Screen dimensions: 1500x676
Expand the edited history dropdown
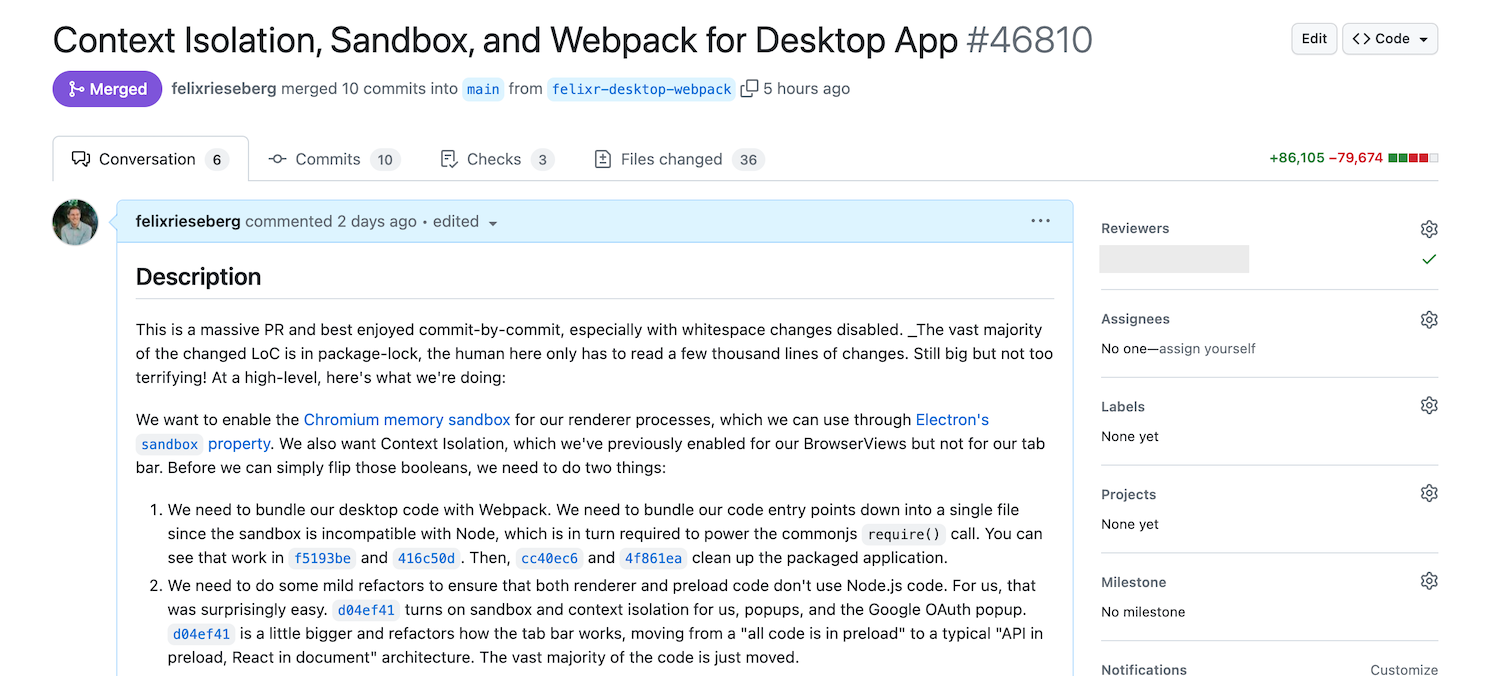[463, 221]
